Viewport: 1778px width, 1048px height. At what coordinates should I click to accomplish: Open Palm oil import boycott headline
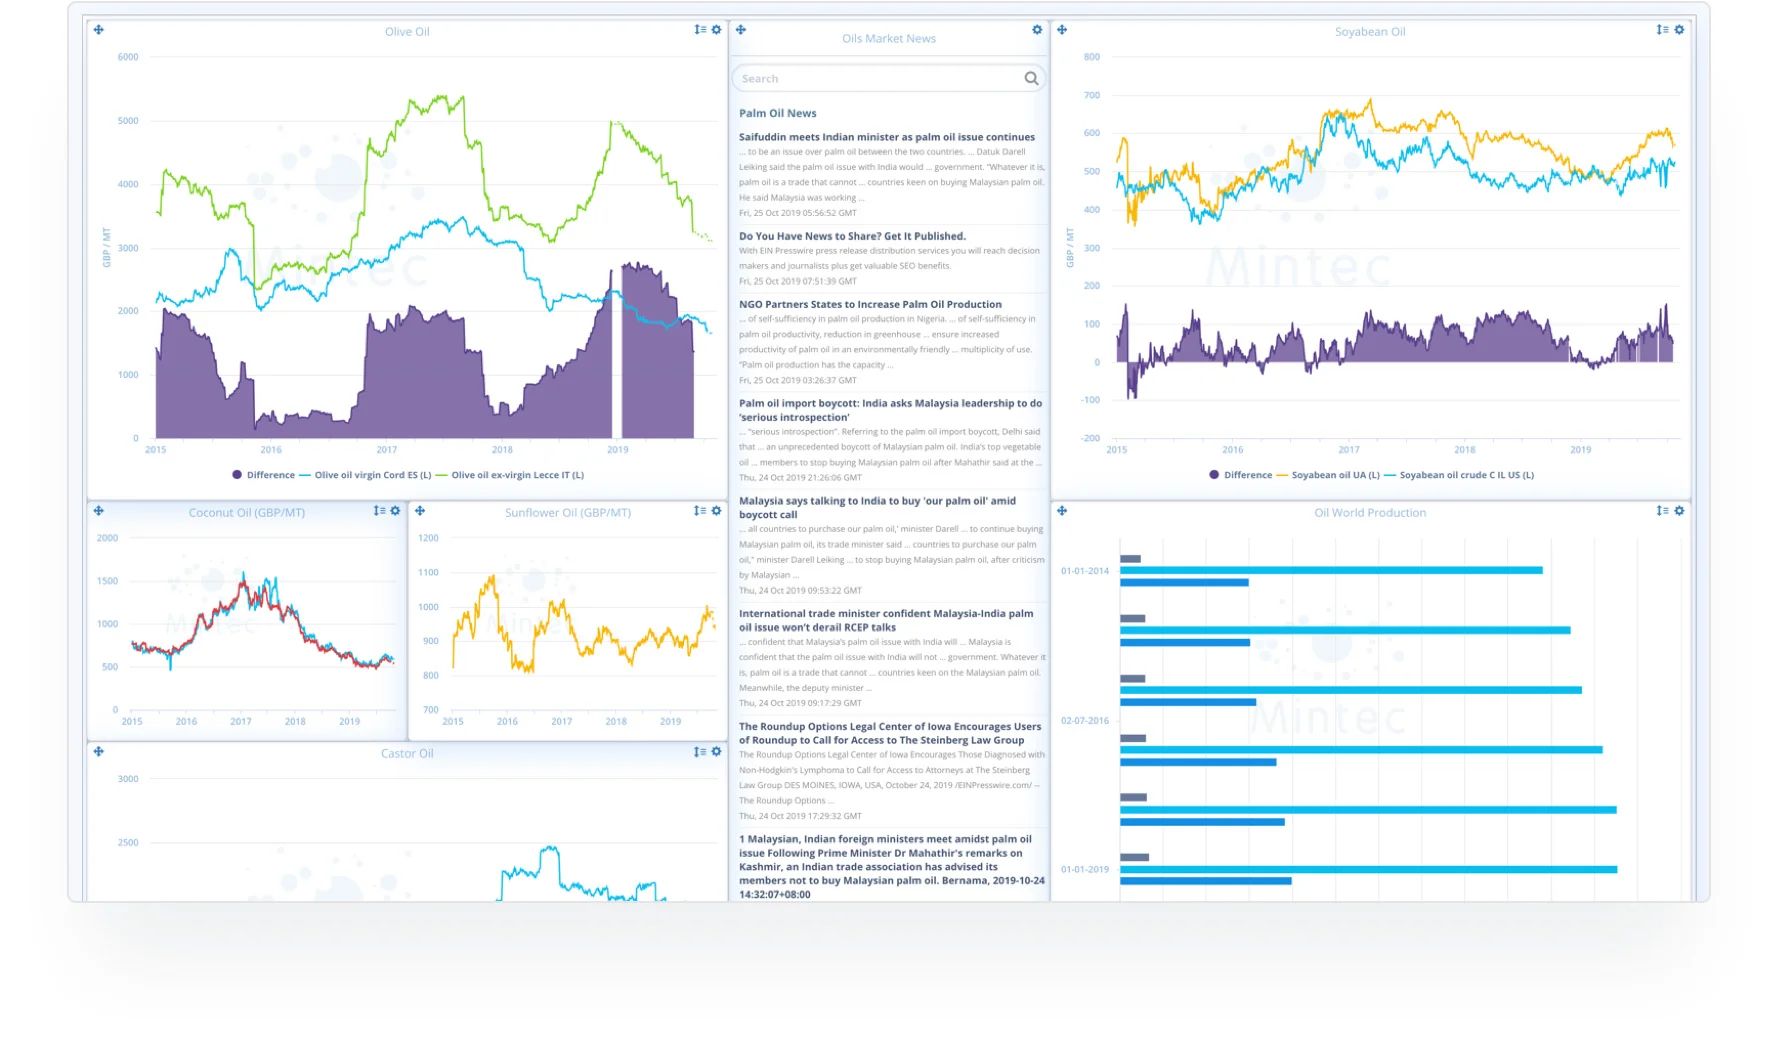click(x=890, y=410)
